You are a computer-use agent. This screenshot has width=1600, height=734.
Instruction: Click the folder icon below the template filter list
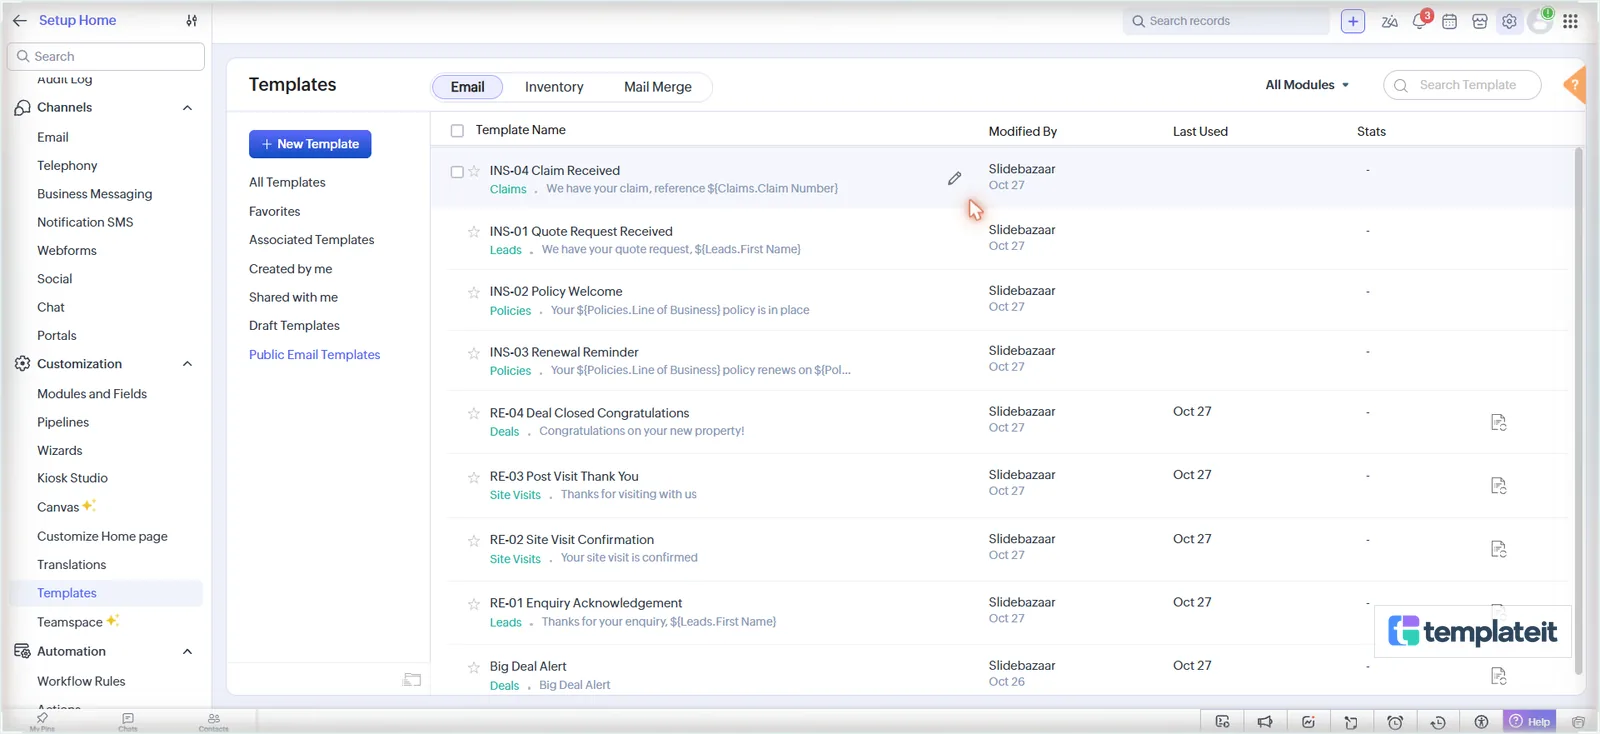click(412, 680)
